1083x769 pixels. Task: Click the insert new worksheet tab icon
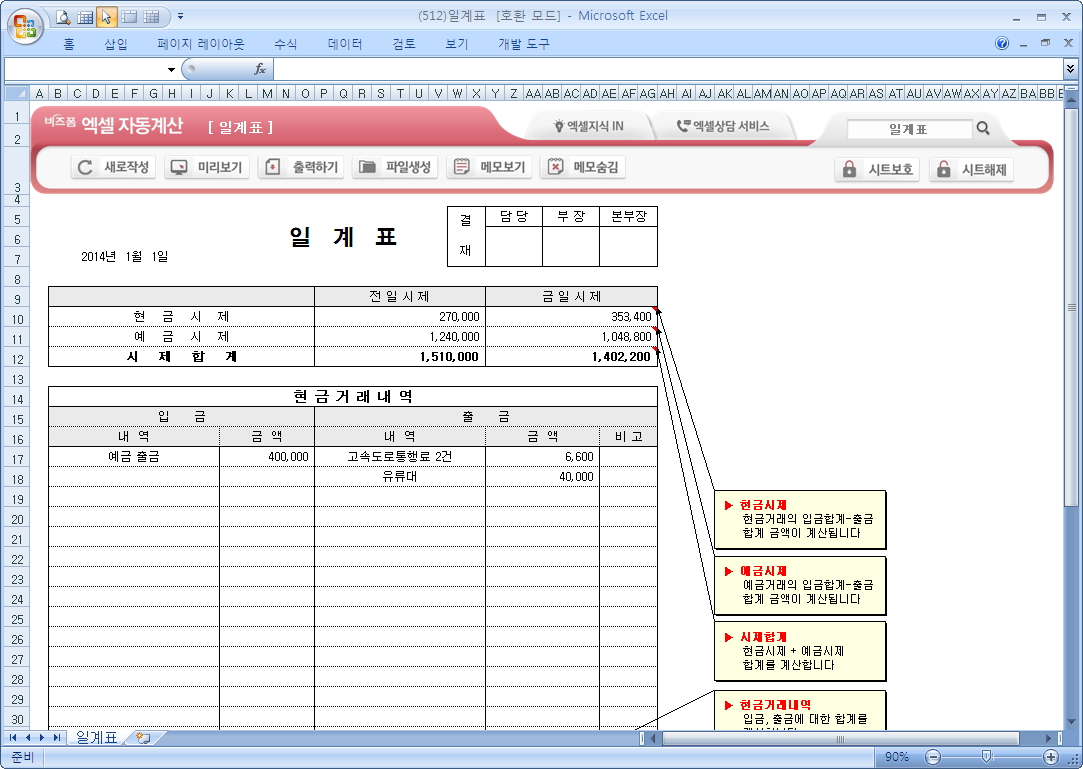[143, 738]
